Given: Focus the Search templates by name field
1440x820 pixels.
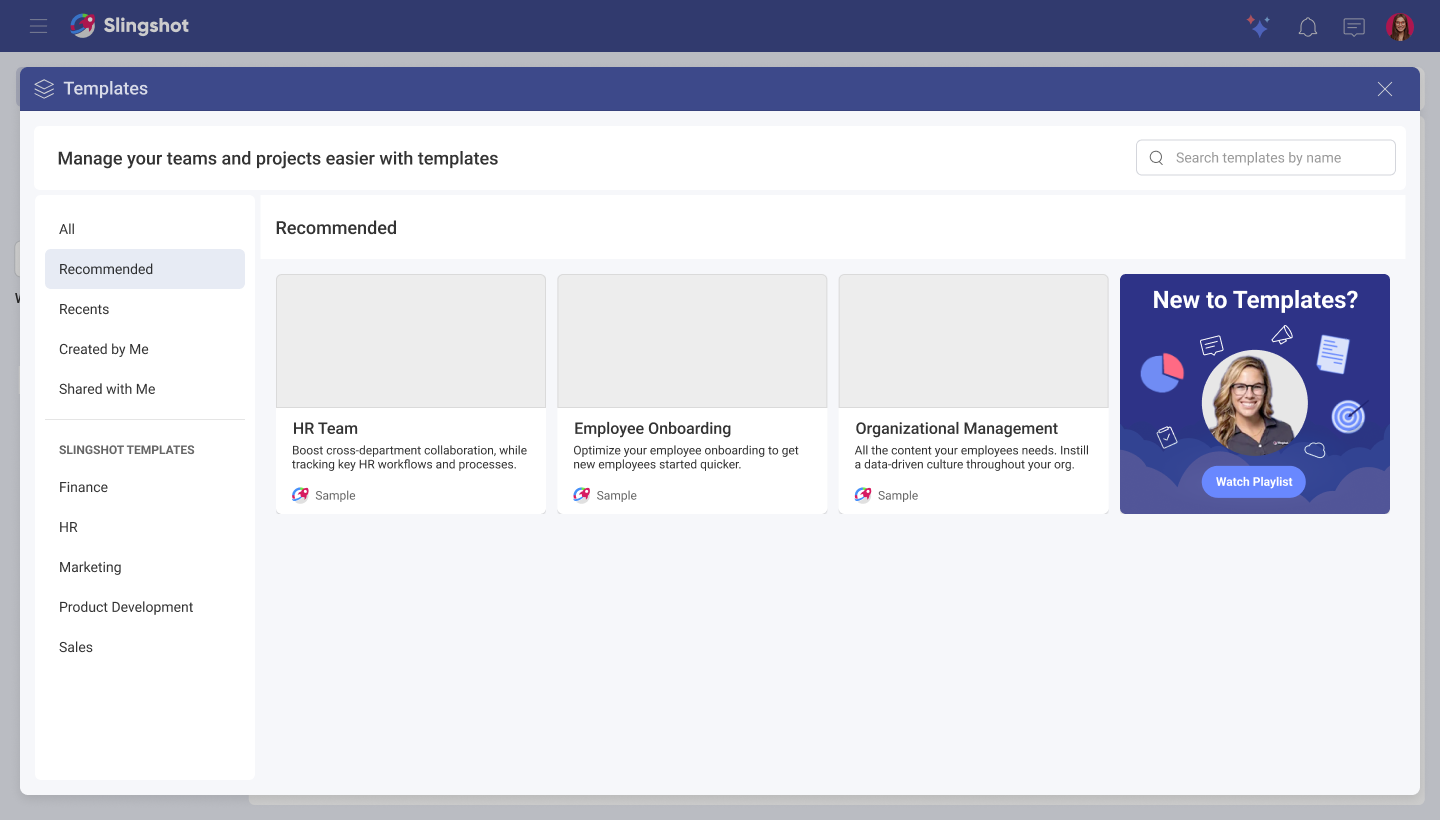Looking at the screenshot, I should pyautogui.click(x=1265, y=158).
